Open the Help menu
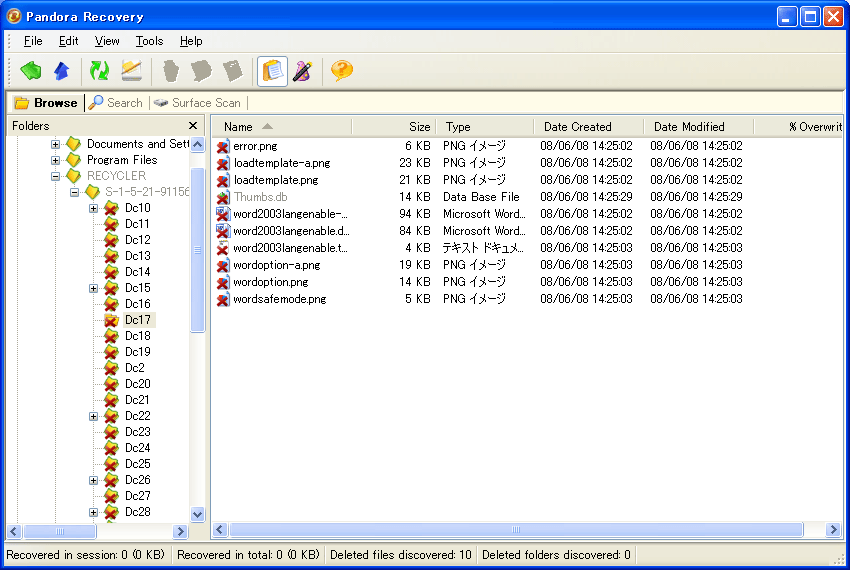 [191, 41]
